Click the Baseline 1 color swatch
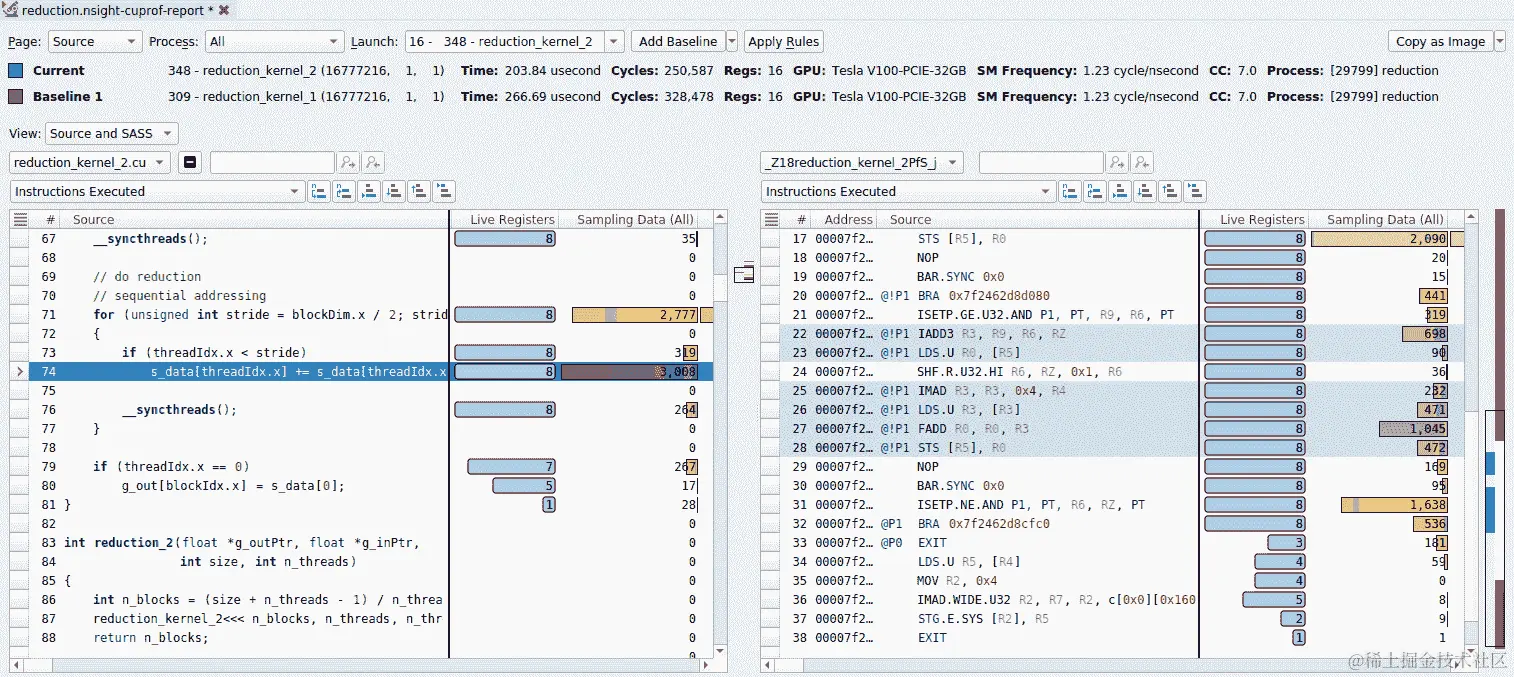This screenshot has height=677, width=1514. point(15,97)
